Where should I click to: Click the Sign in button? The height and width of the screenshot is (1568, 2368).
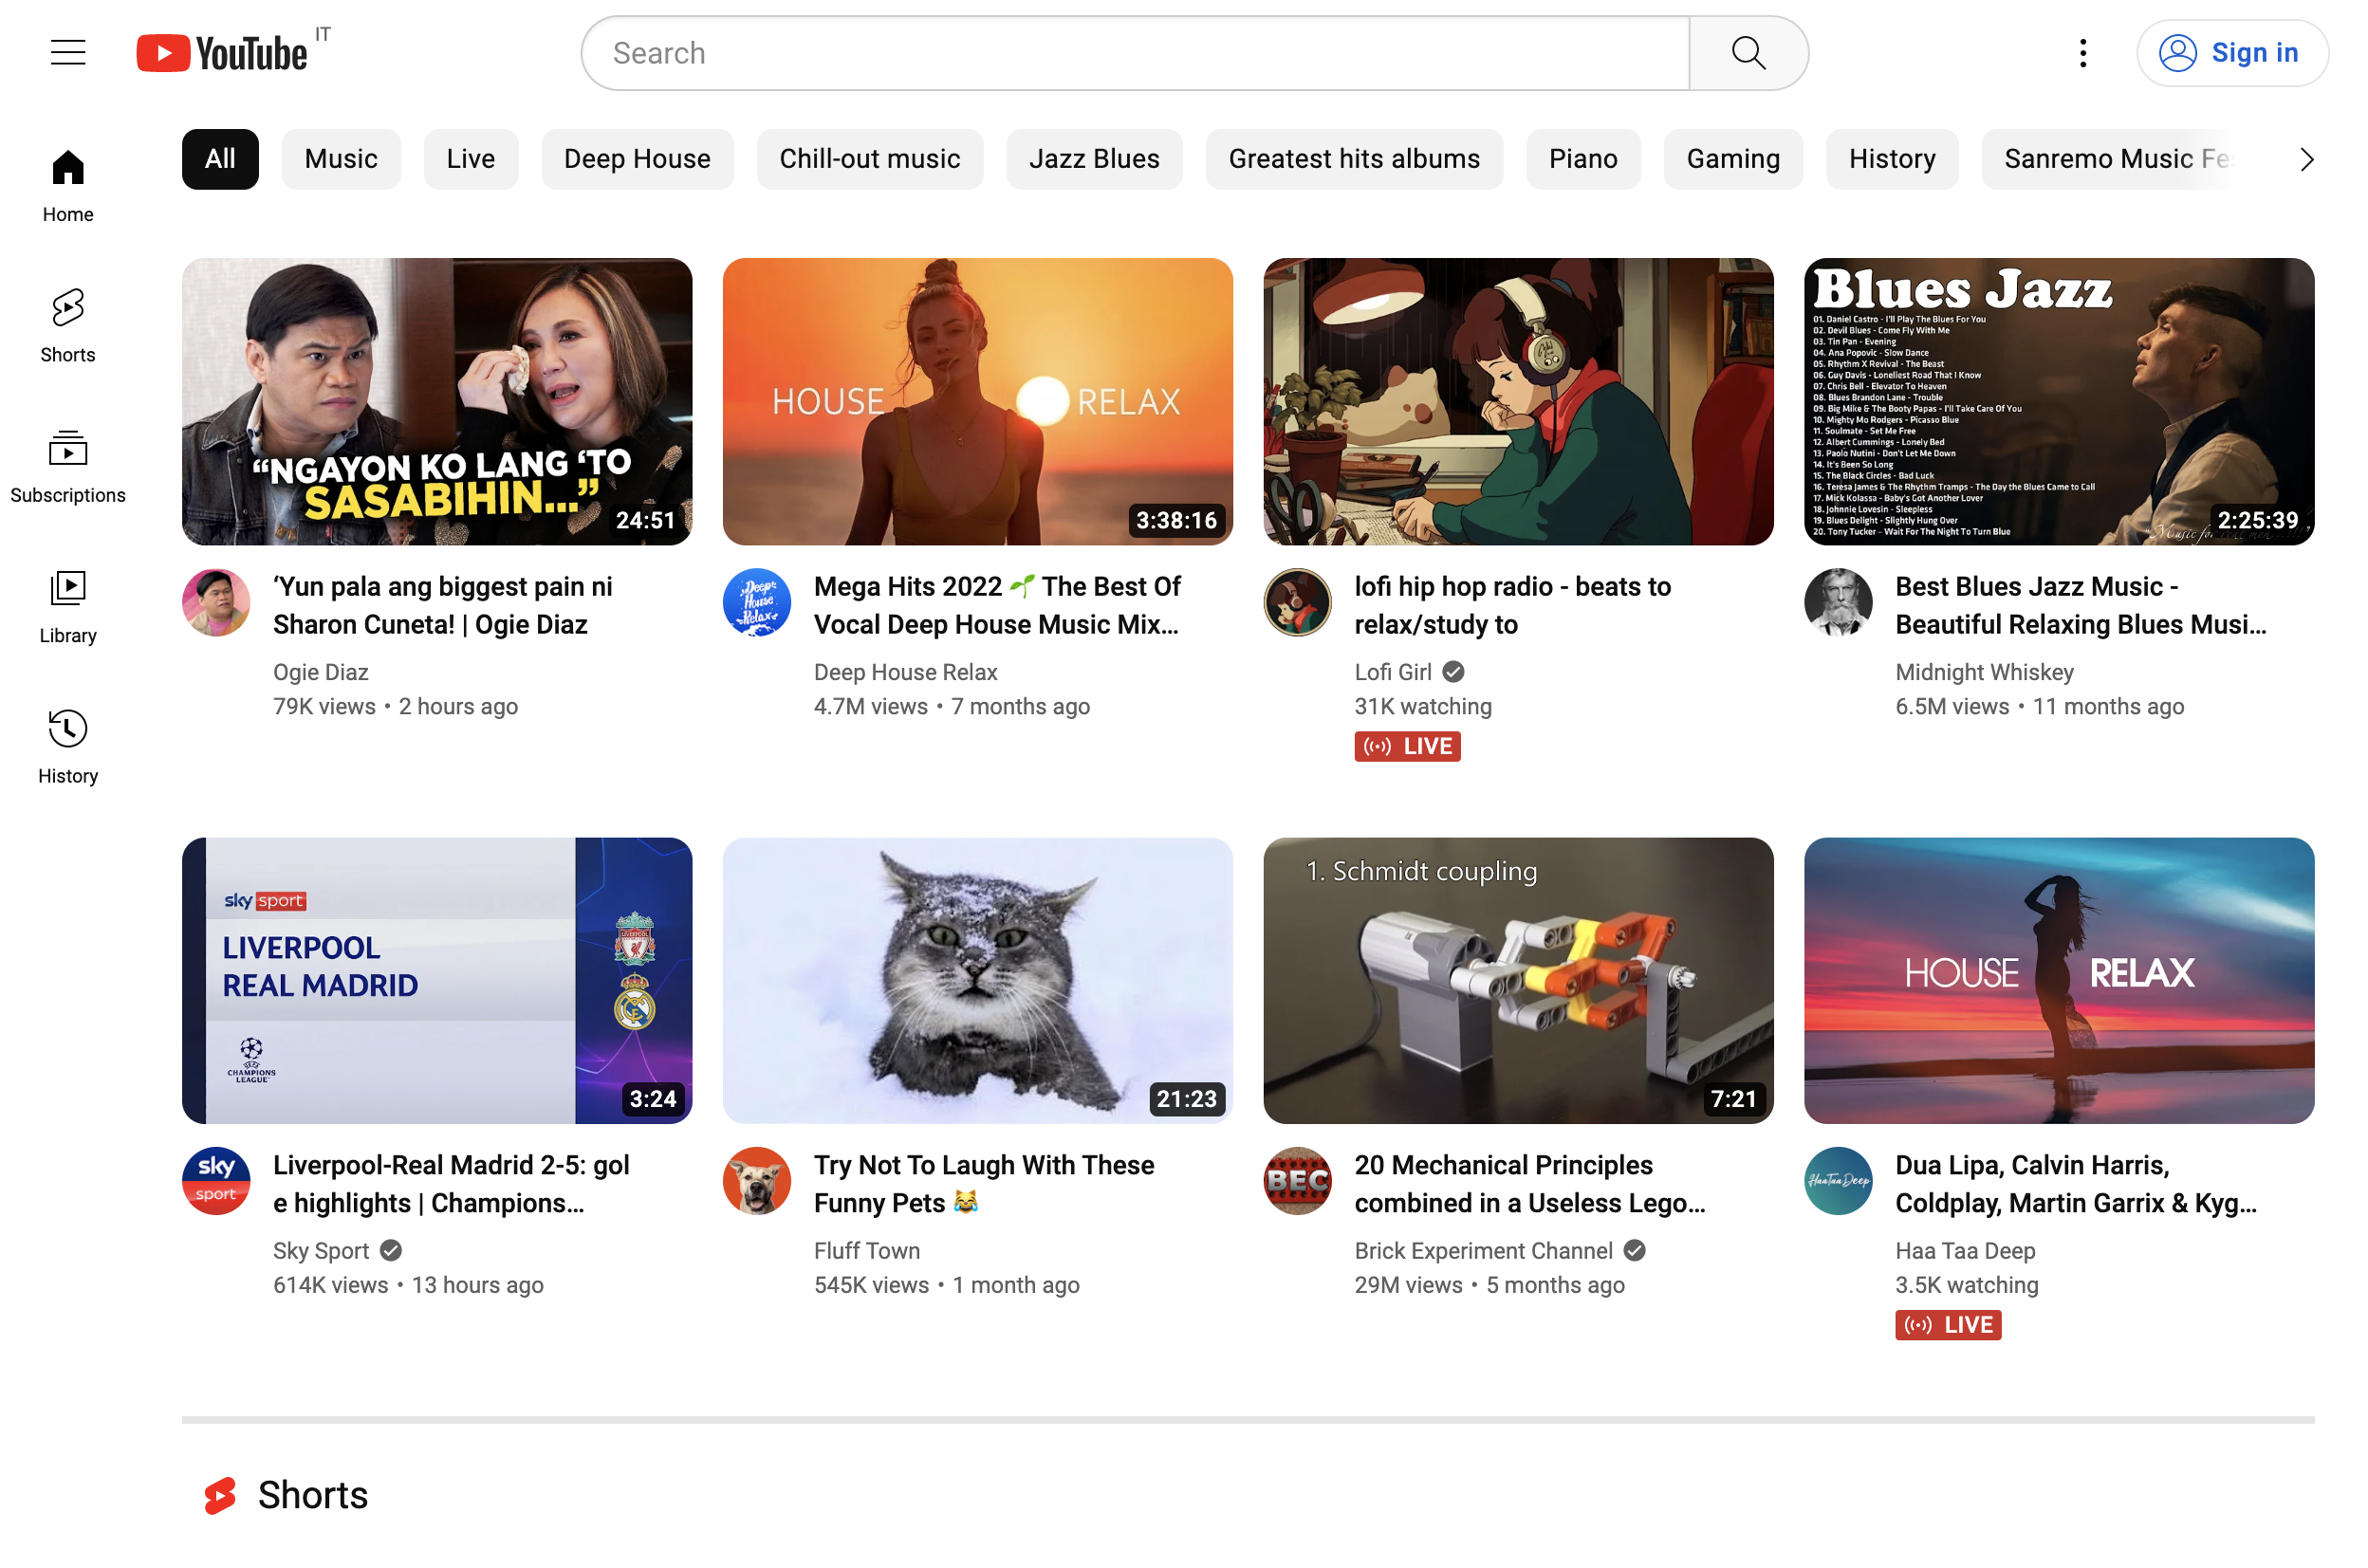click(2232, 53)
